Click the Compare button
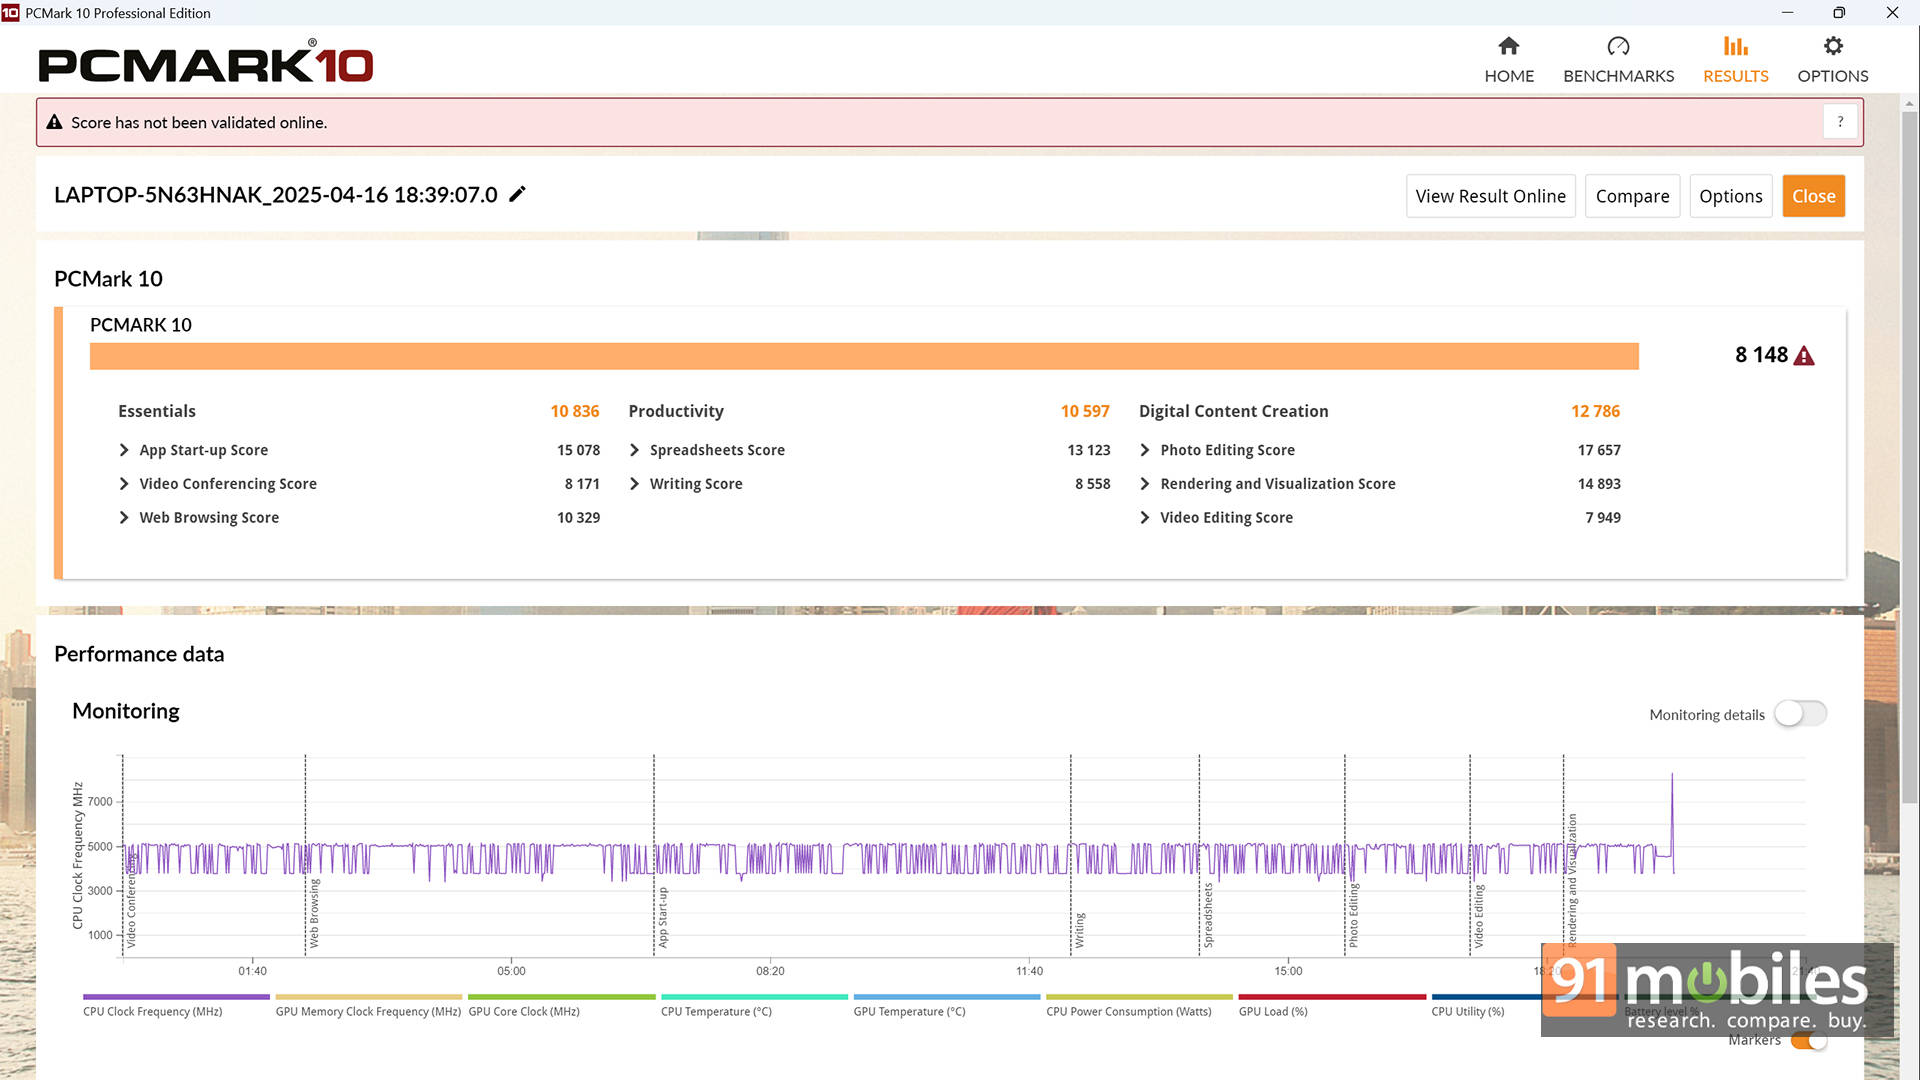The height and width of the screenshot is (1080, 1920). 1632,196
